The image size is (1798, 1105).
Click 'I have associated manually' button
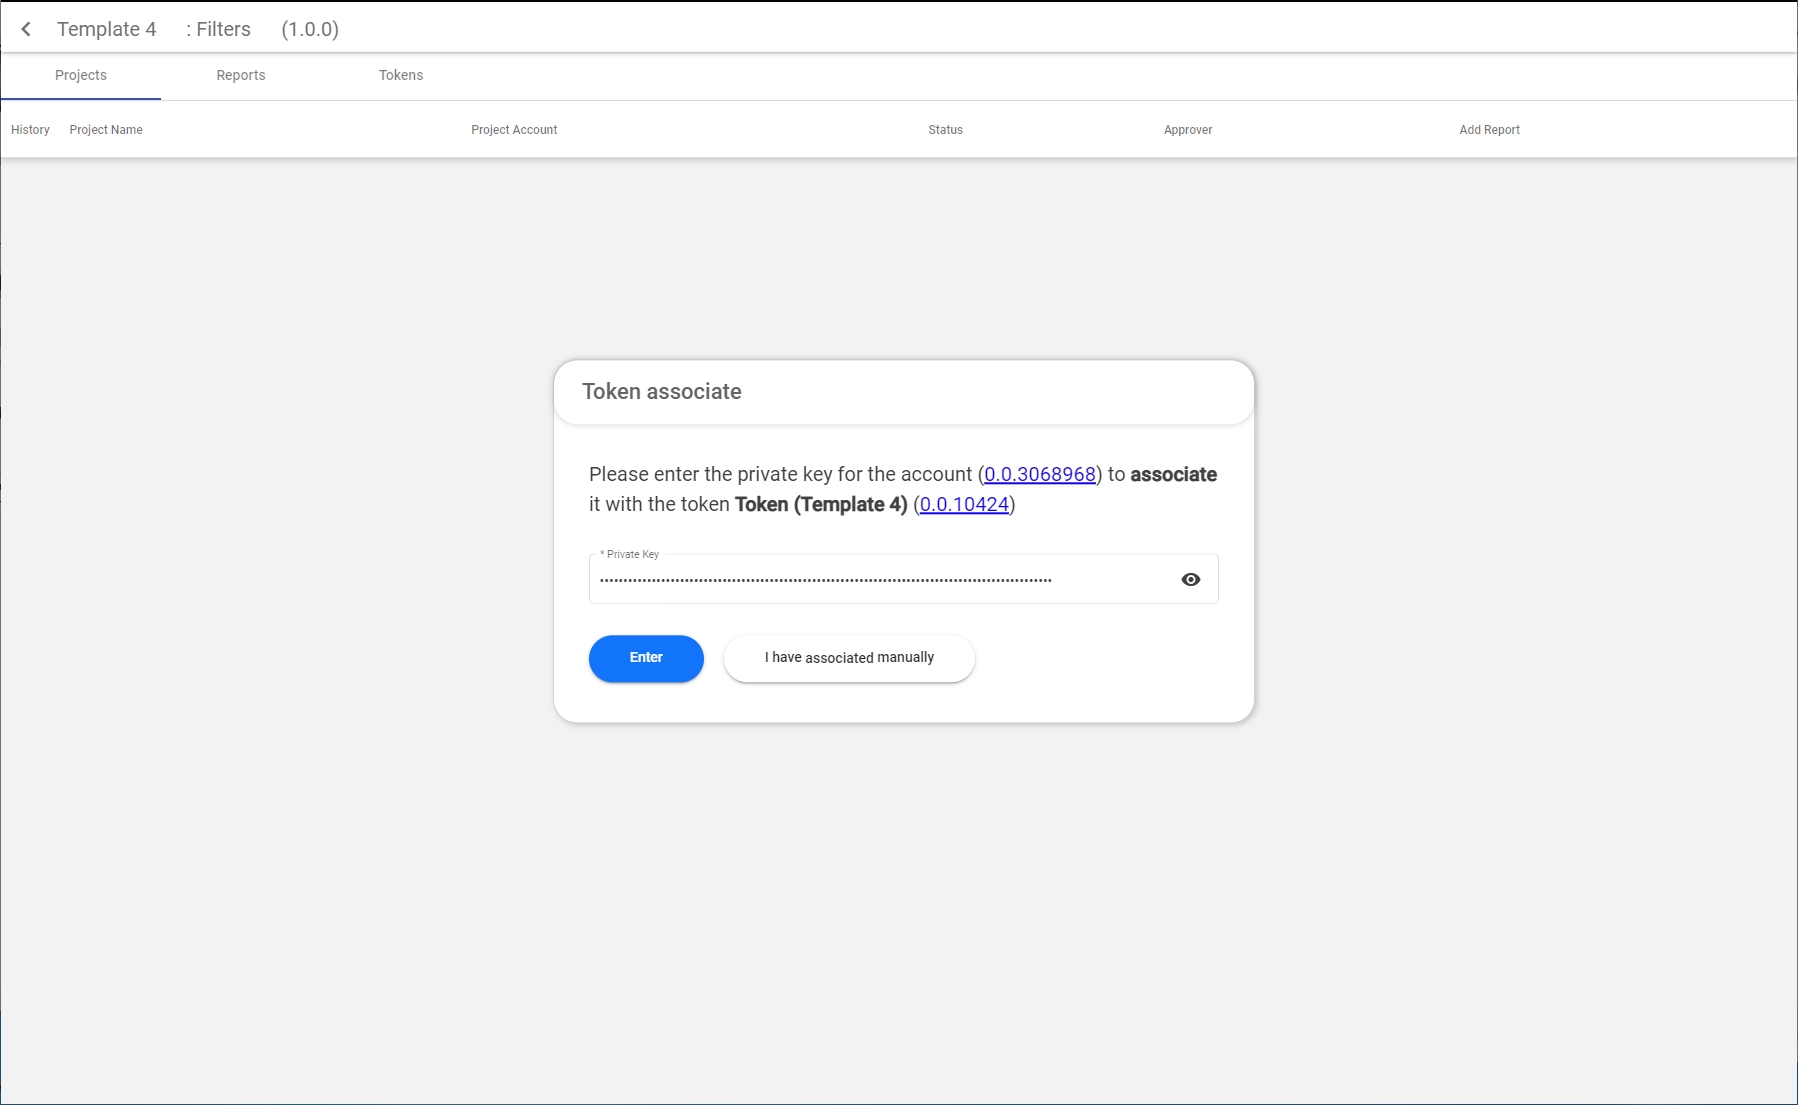(849, 658)
